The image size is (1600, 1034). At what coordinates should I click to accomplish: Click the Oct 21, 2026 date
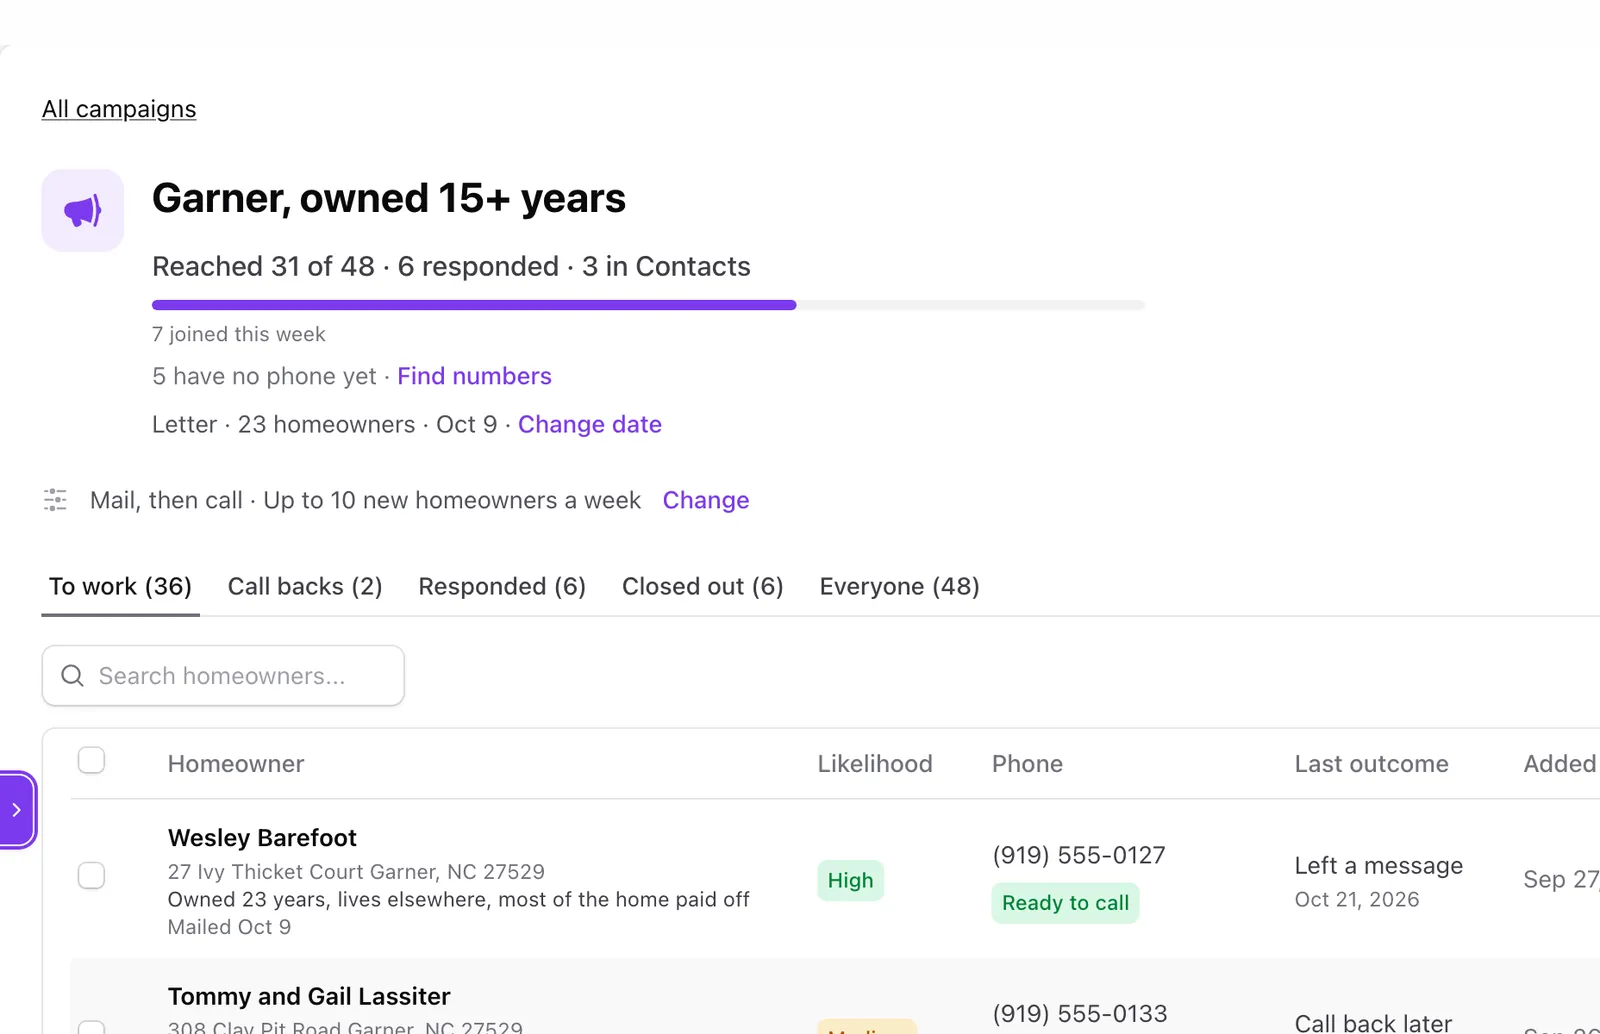(x=1357, y=900)
